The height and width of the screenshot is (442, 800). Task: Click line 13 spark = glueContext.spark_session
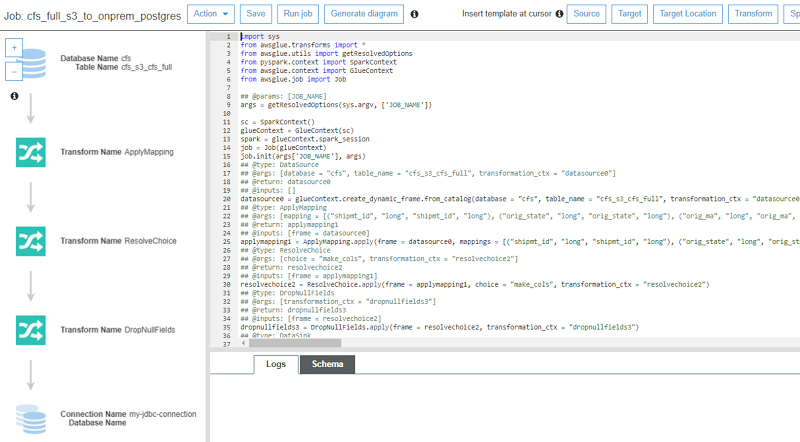pyautogui.click(x=305, y=139)
